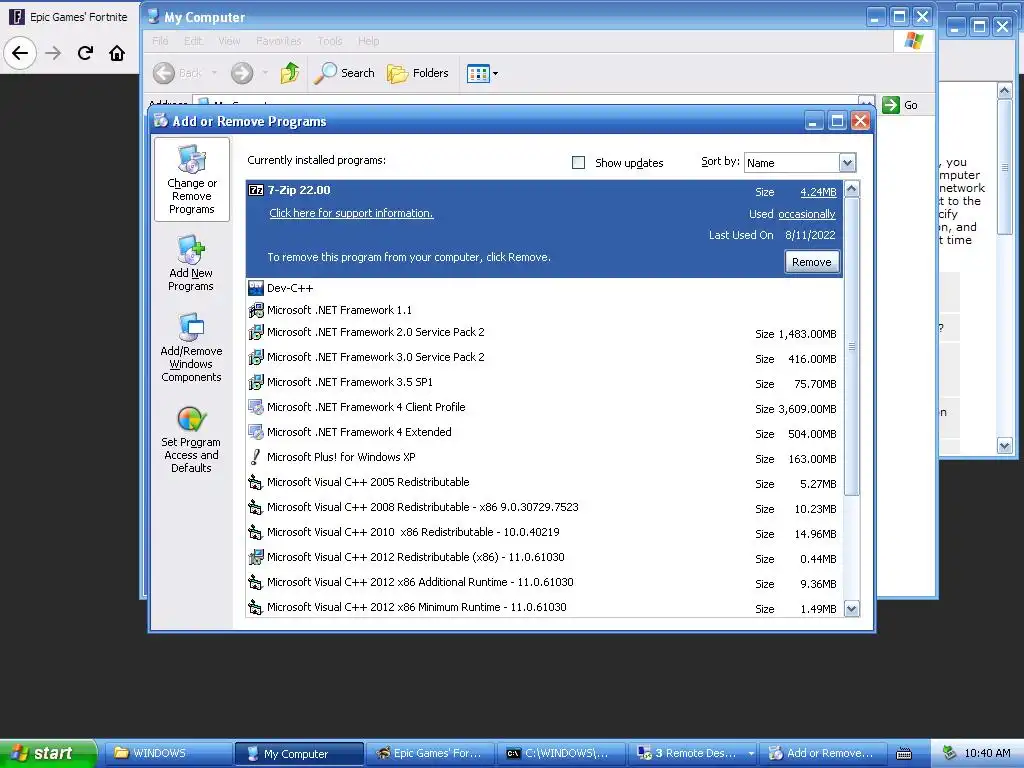Open the Favorites menu in My Computer
Screen dimensions: 1024x768
pyautogui.click(x=279, y=40)
